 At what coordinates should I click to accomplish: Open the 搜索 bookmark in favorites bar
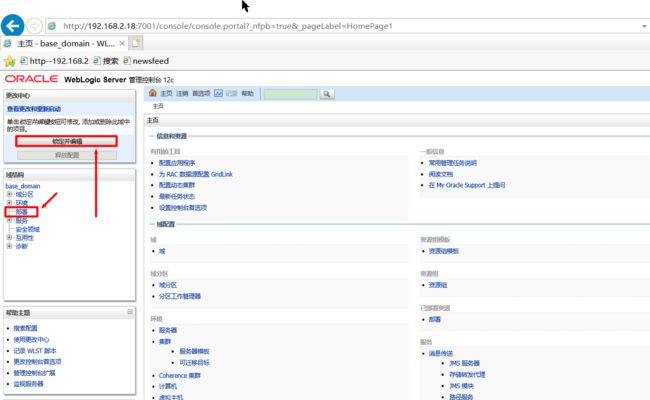[x=106, y=61]
